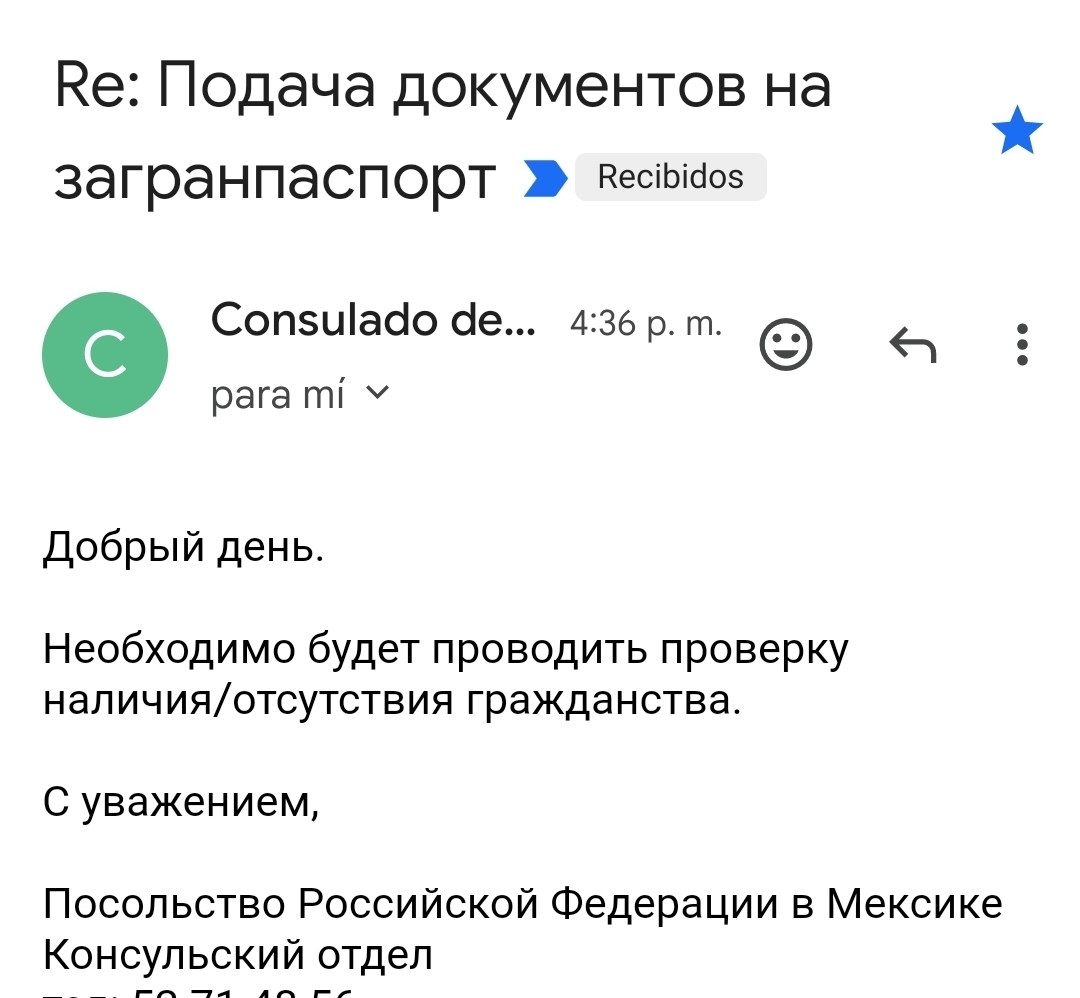This screenshot has width=1080, height=998.
Task: Tap the 4:36 p. m. timestamp
Action: click(x=644, y=323)
